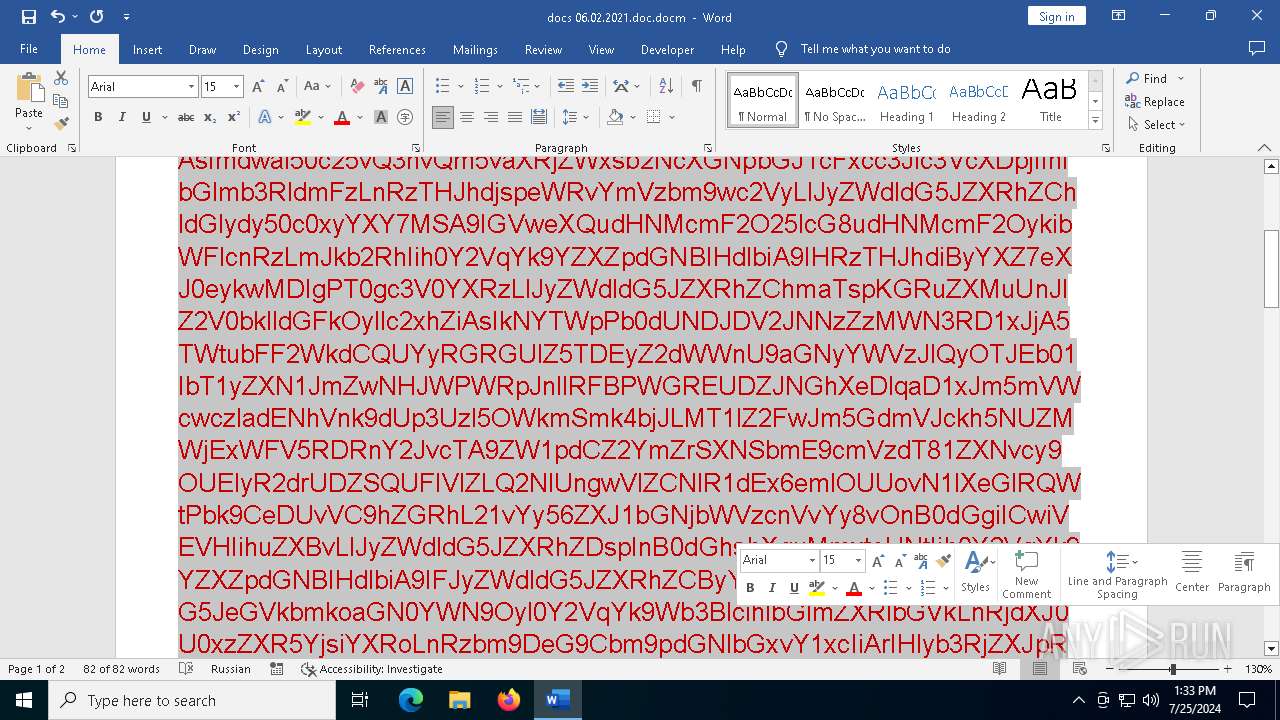Apply Strikethrough formatting
1280x720 pixels.
[x=186, y=117]
